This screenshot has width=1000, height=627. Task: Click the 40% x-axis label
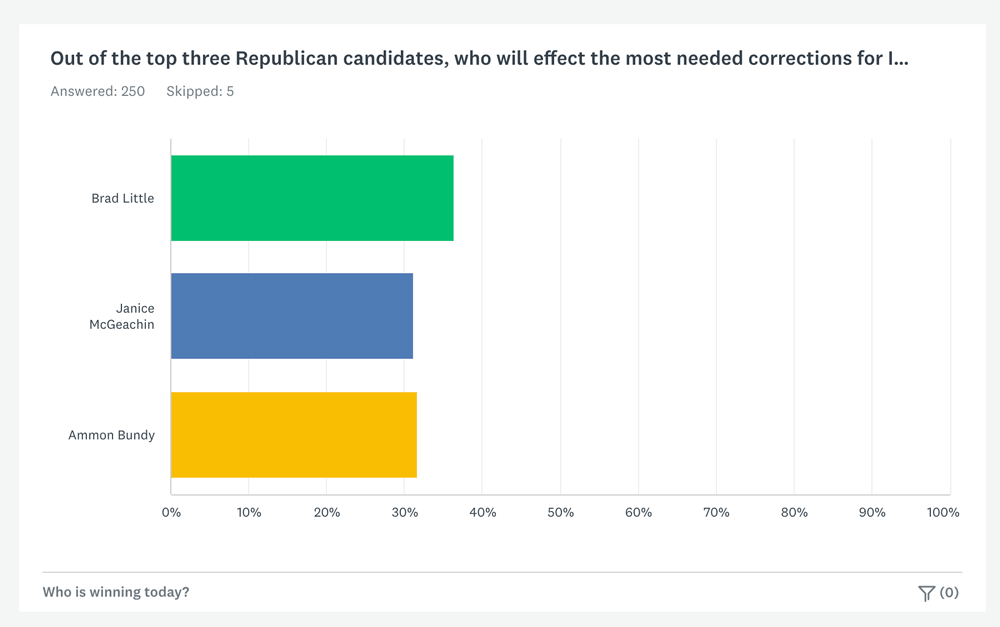point(483,512)
